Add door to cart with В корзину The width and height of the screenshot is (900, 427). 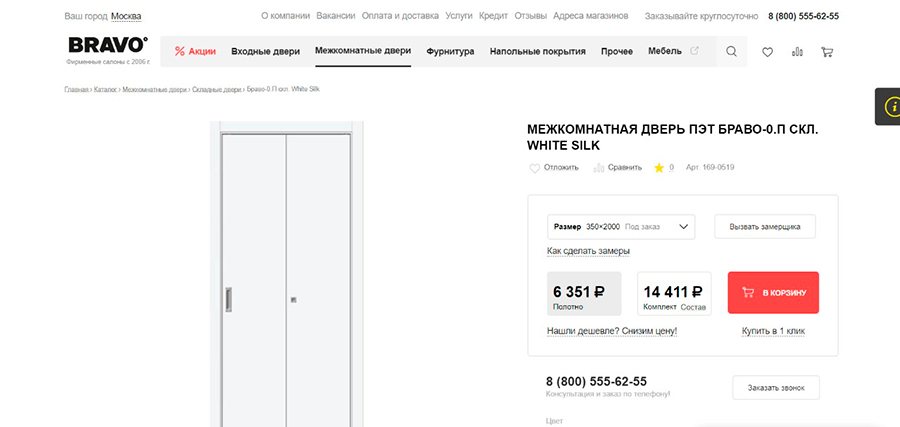click(x=773, y=293)
